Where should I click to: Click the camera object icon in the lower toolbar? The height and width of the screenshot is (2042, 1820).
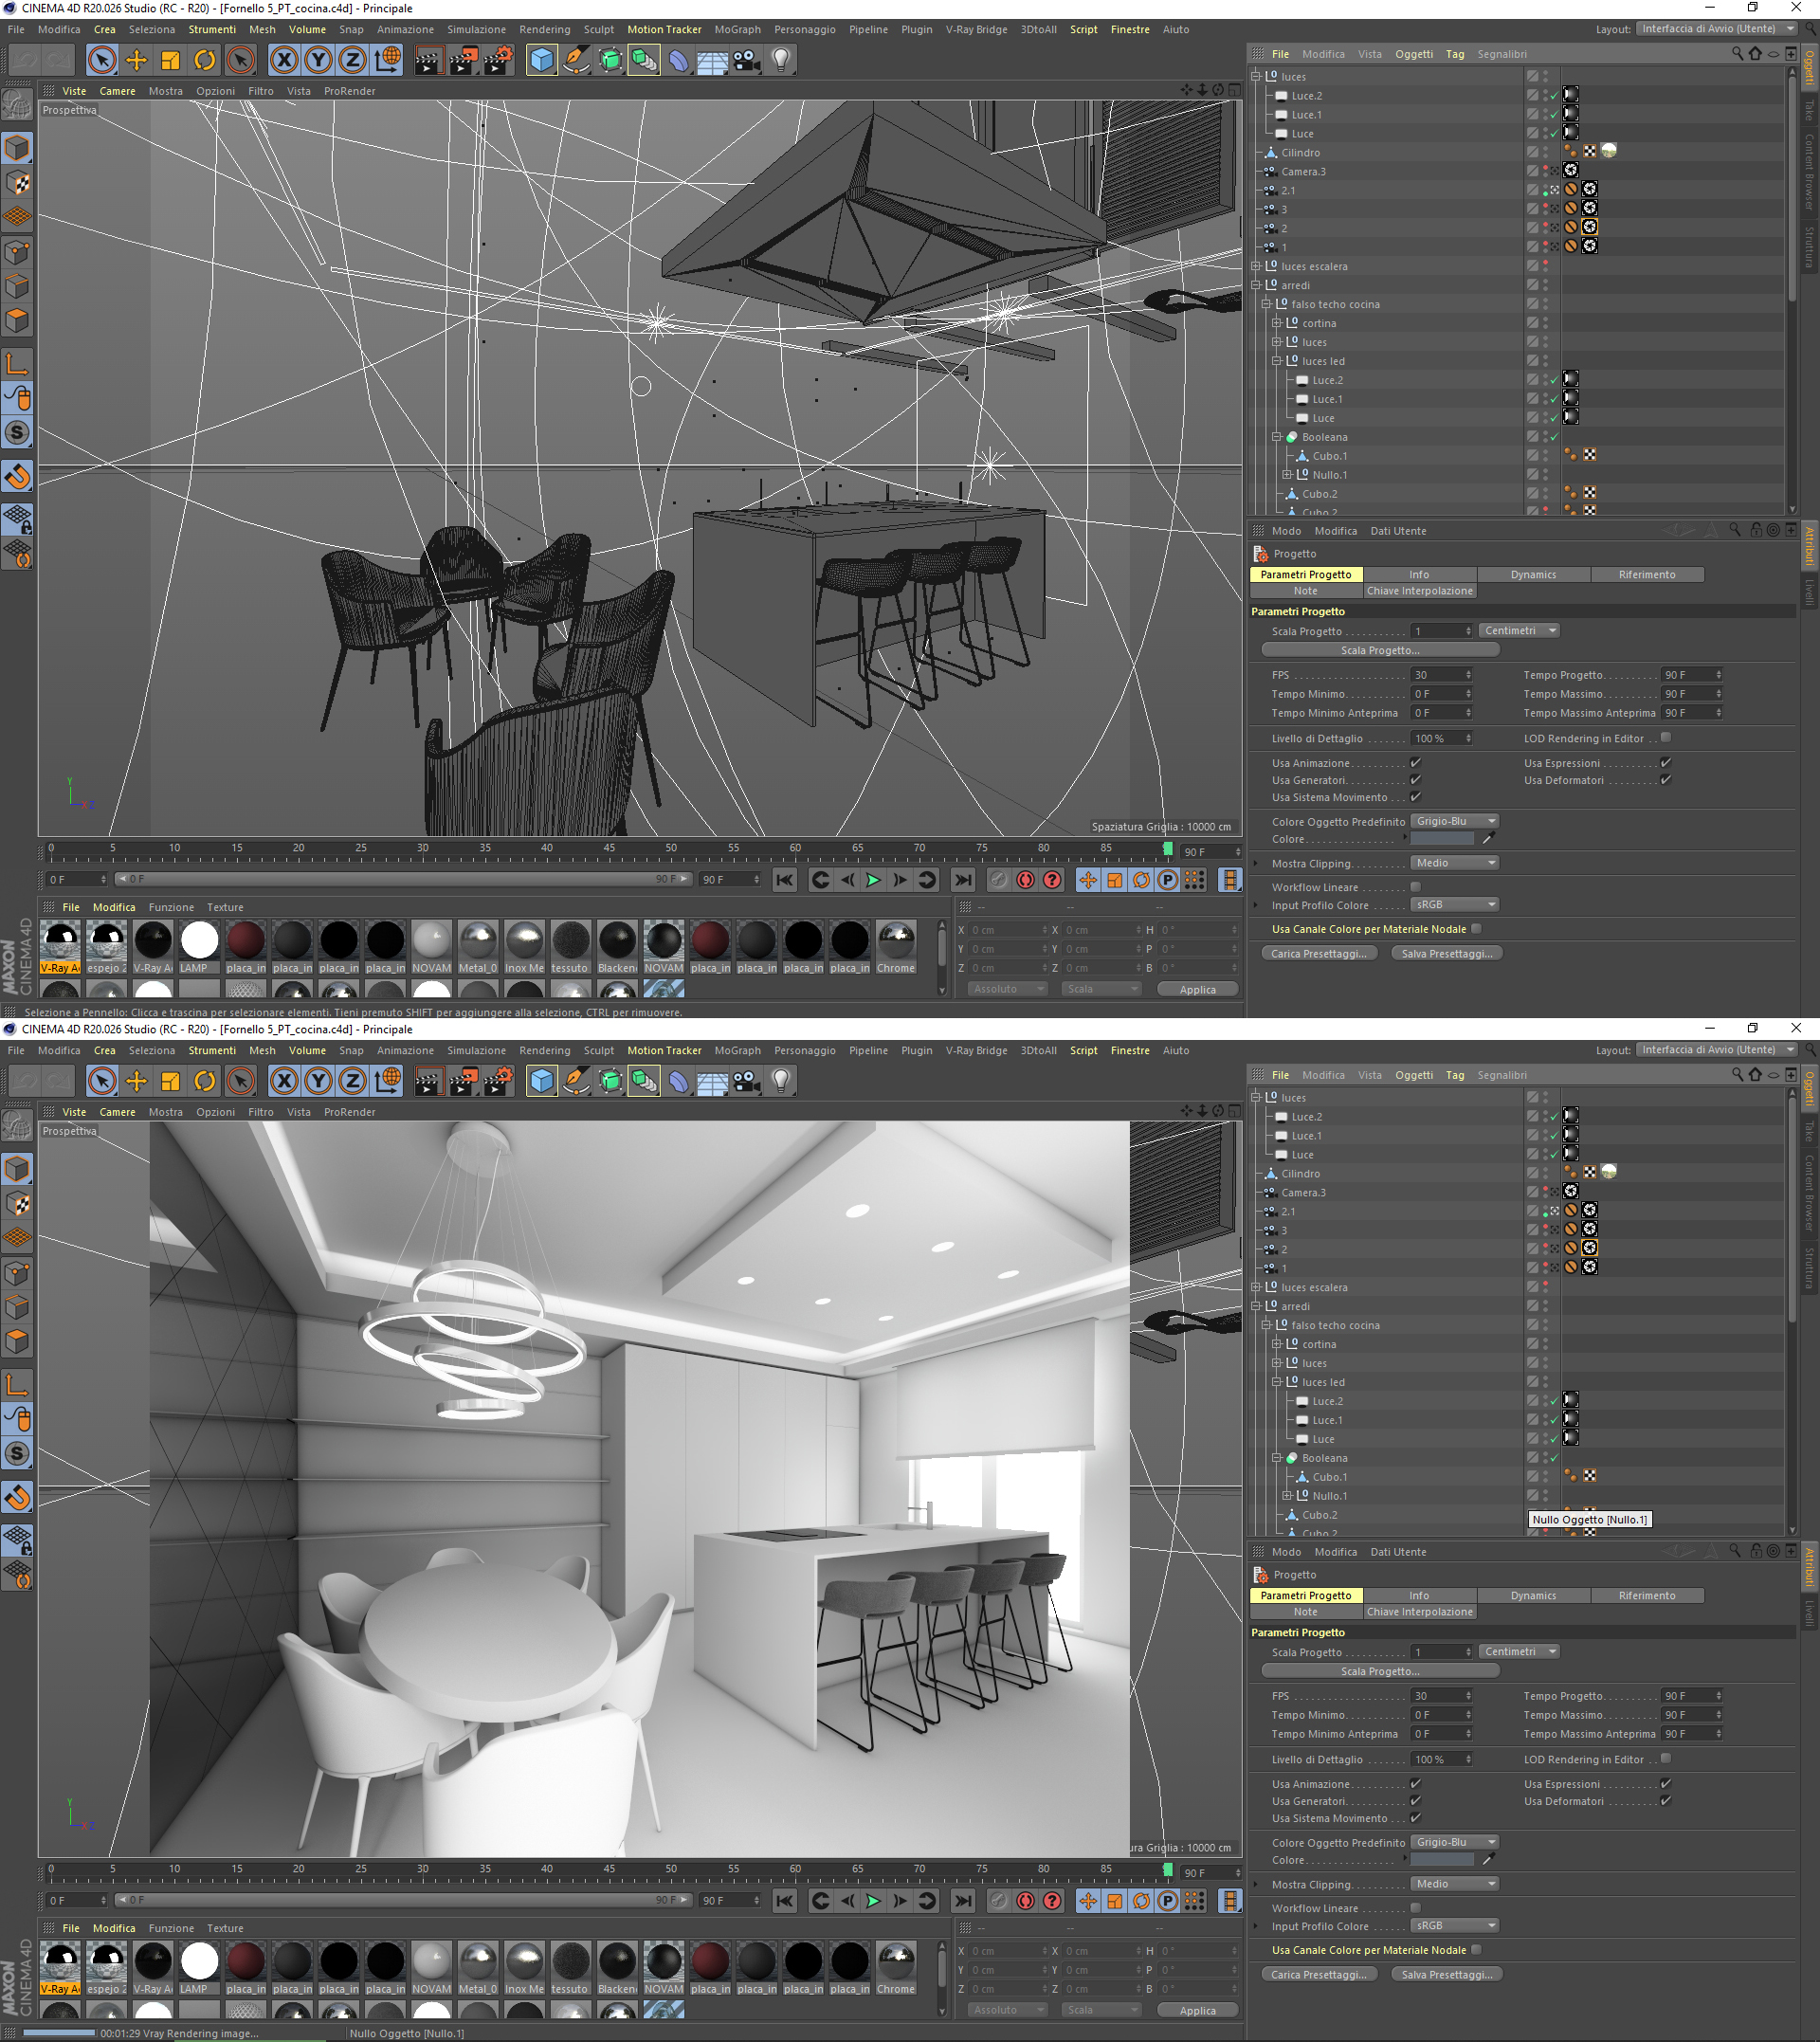pos(746,1081)
